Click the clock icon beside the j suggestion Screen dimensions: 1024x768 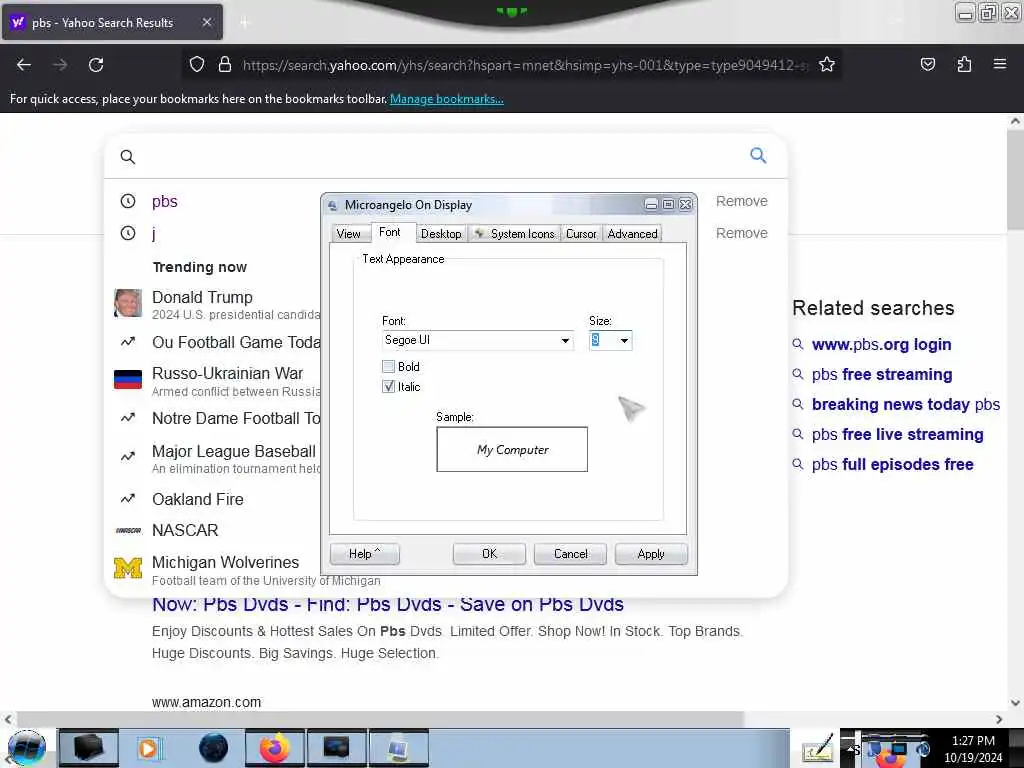coord(128,233)
